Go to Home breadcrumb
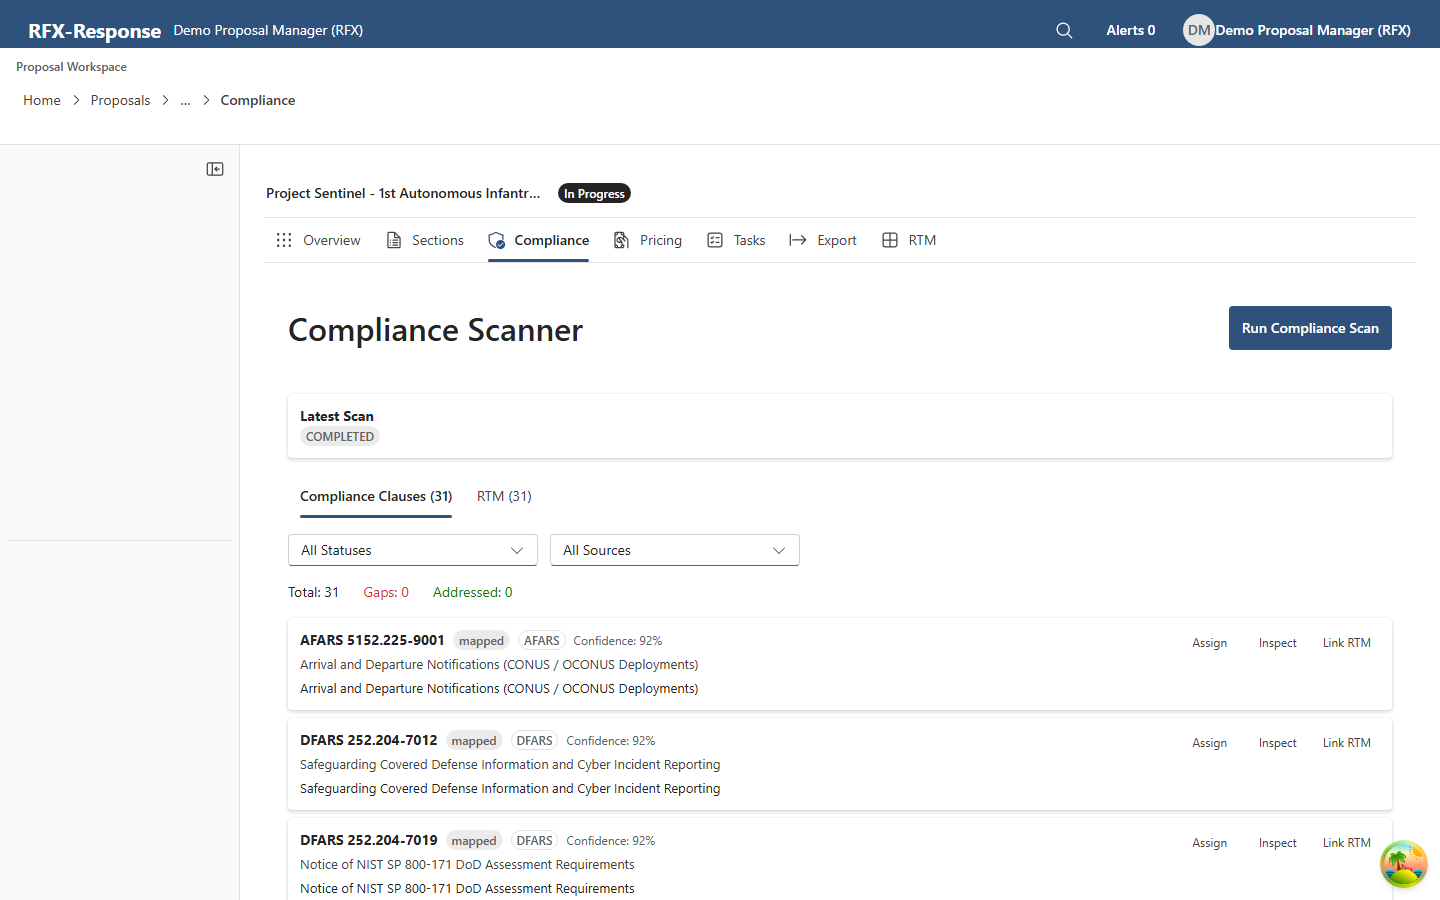 [x=42, y=100]
